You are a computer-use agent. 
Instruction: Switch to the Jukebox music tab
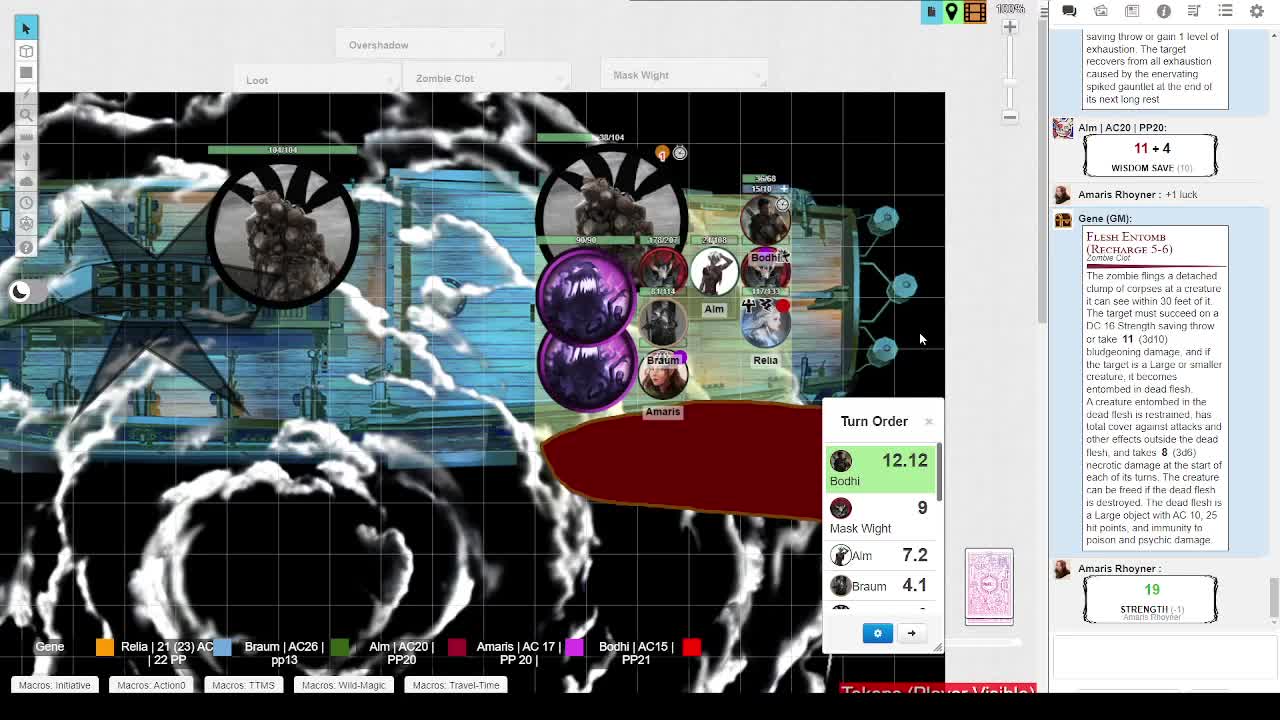click(x=1194, y=11)
